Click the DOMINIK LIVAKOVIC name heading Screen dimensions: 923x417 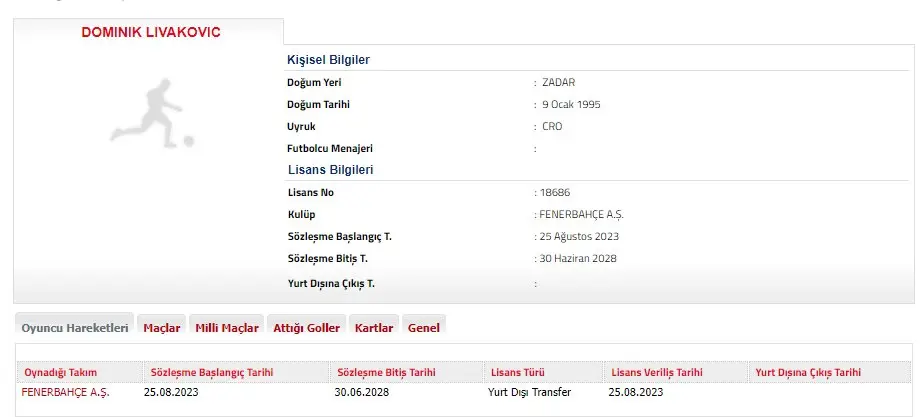(x=150, y=32)
